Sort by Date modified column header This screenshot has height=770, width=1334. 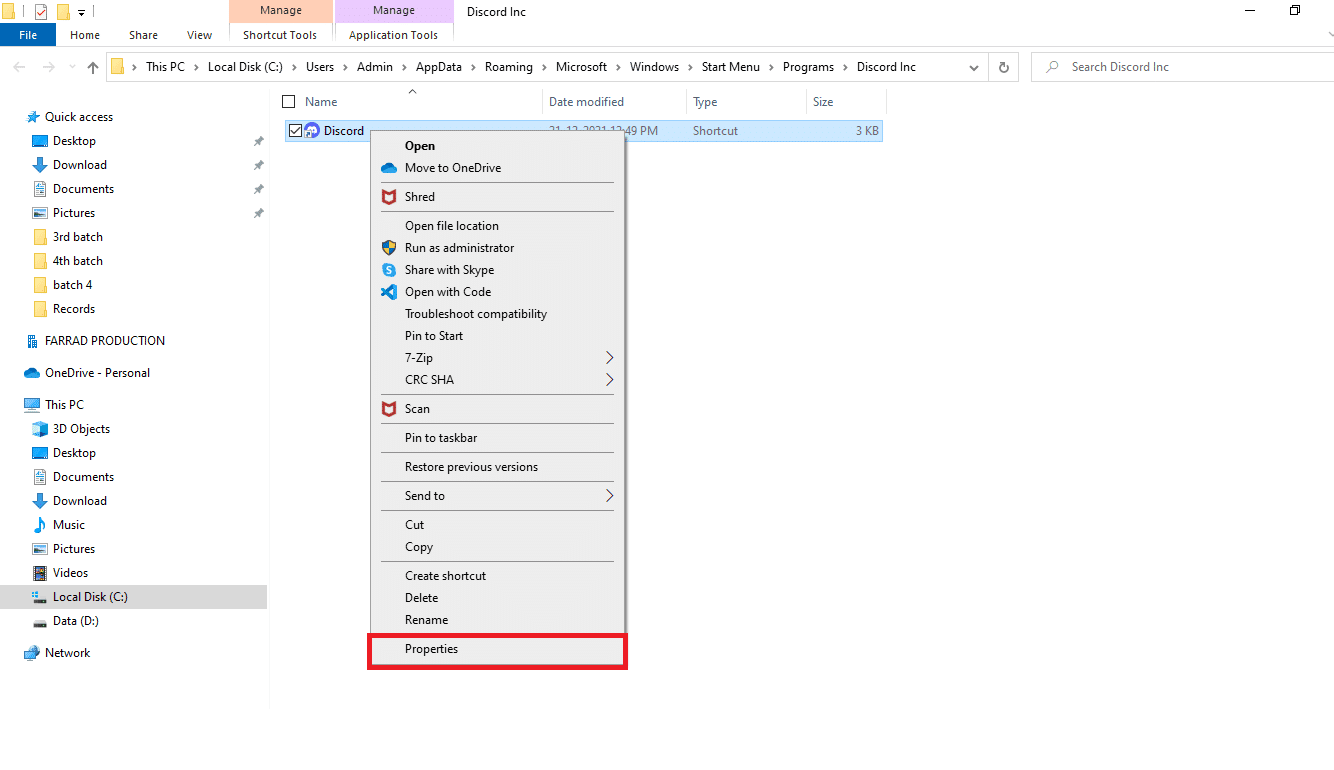[x=586, y=102]
